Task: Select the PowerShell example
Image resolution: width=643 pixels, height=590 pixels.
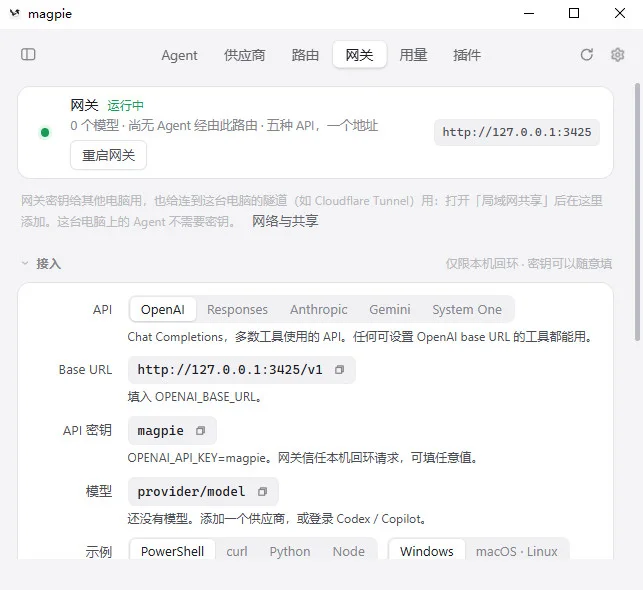Action: (172, 551)
